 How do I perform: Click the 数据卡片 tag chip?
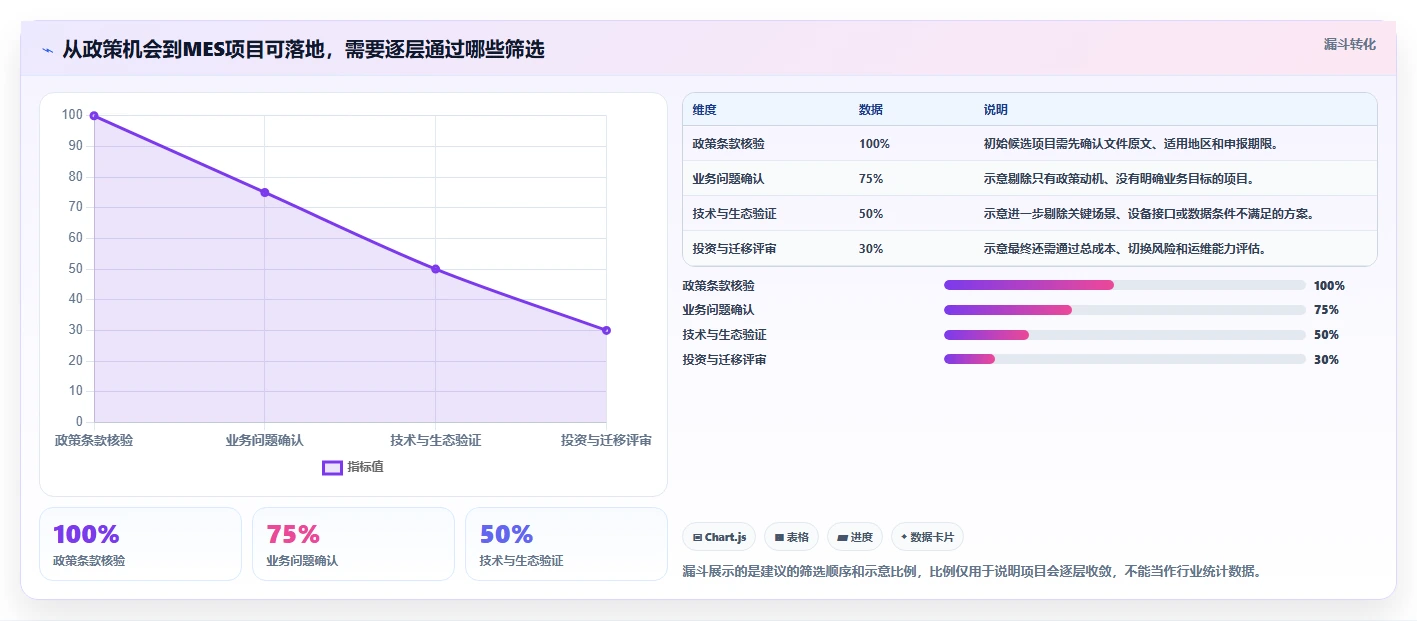click(927, 537)
